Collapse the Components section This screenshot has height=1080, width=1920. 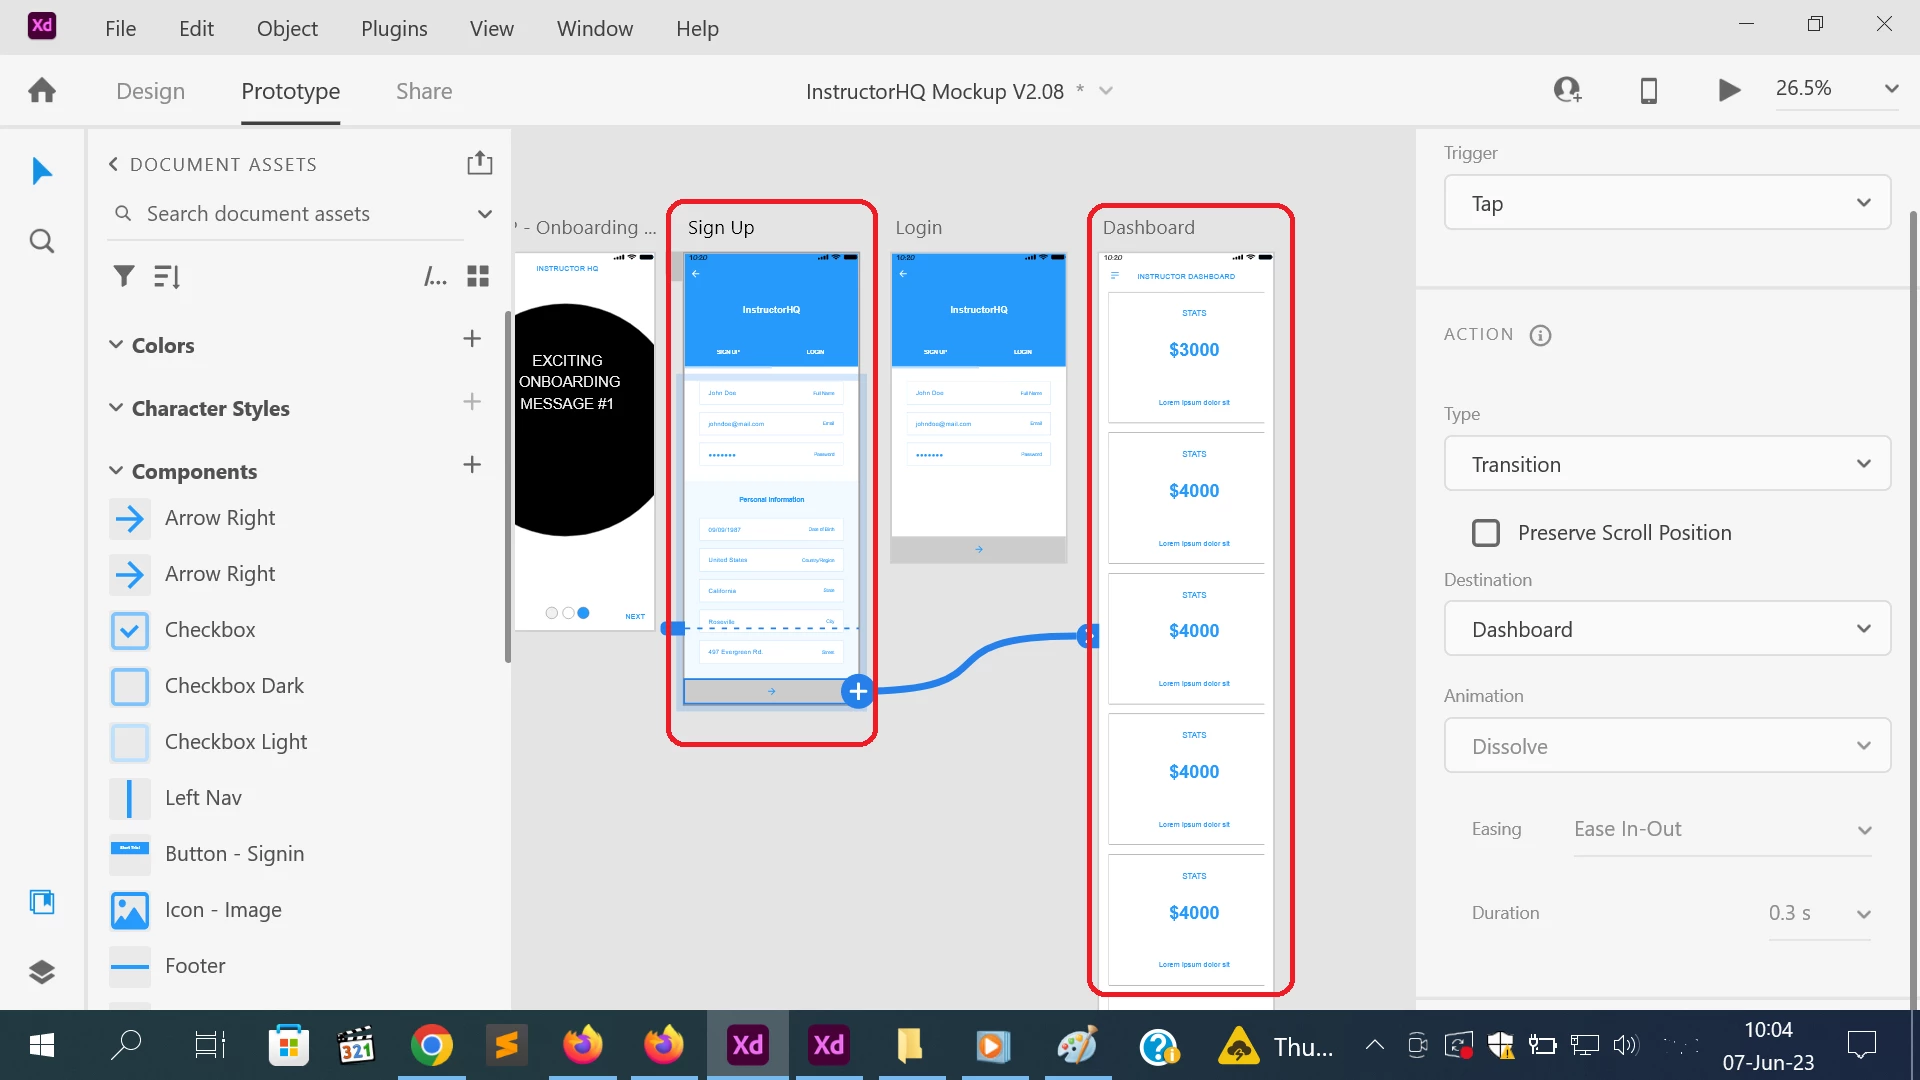[116, 471]
